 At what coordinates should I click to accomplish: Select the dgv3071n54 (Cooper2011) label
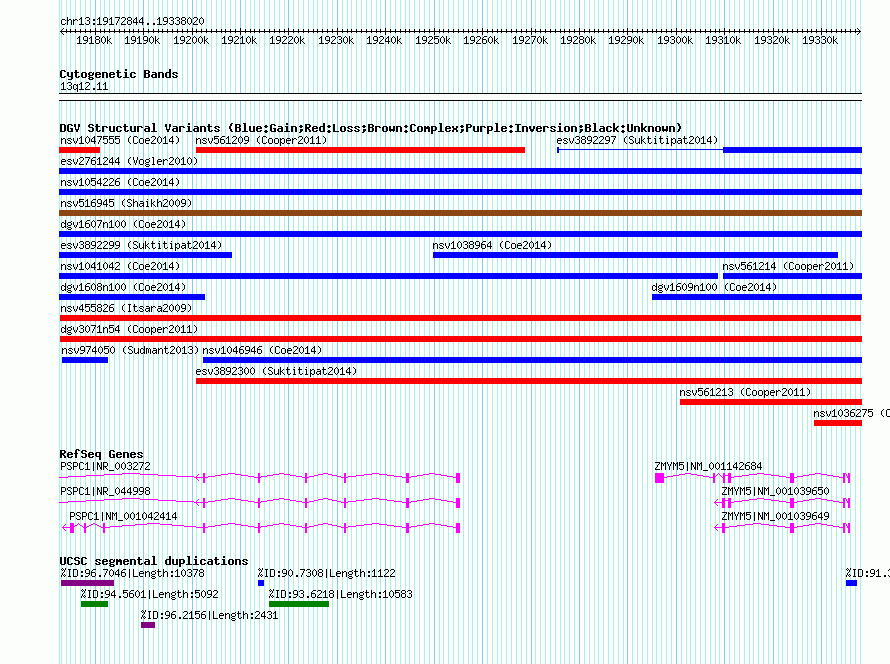129,329
